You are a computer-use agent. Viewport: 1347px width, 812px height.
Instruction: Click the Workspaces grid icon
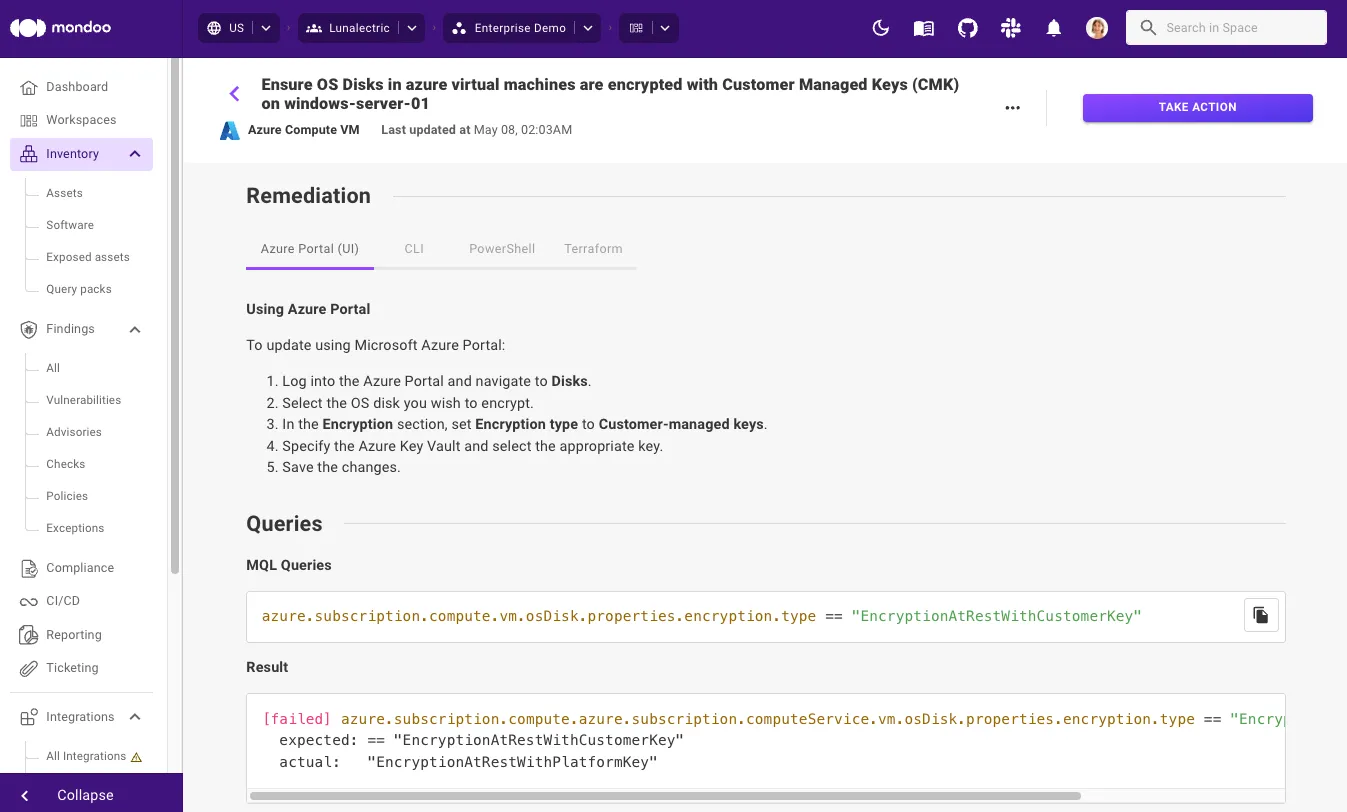coord(29,120)
